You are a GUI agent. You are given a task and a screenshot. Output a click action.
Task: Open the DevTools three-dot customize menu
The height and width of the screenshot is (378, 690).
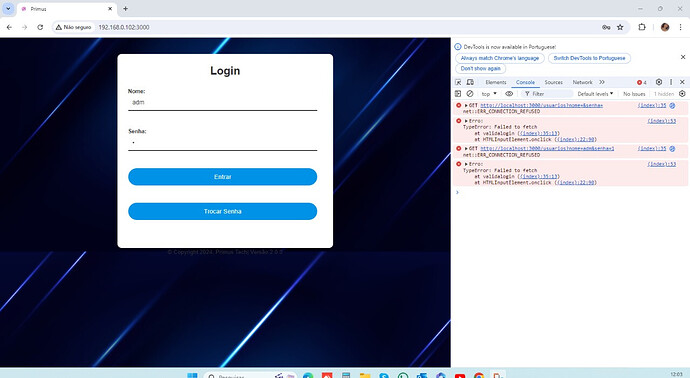671,82
